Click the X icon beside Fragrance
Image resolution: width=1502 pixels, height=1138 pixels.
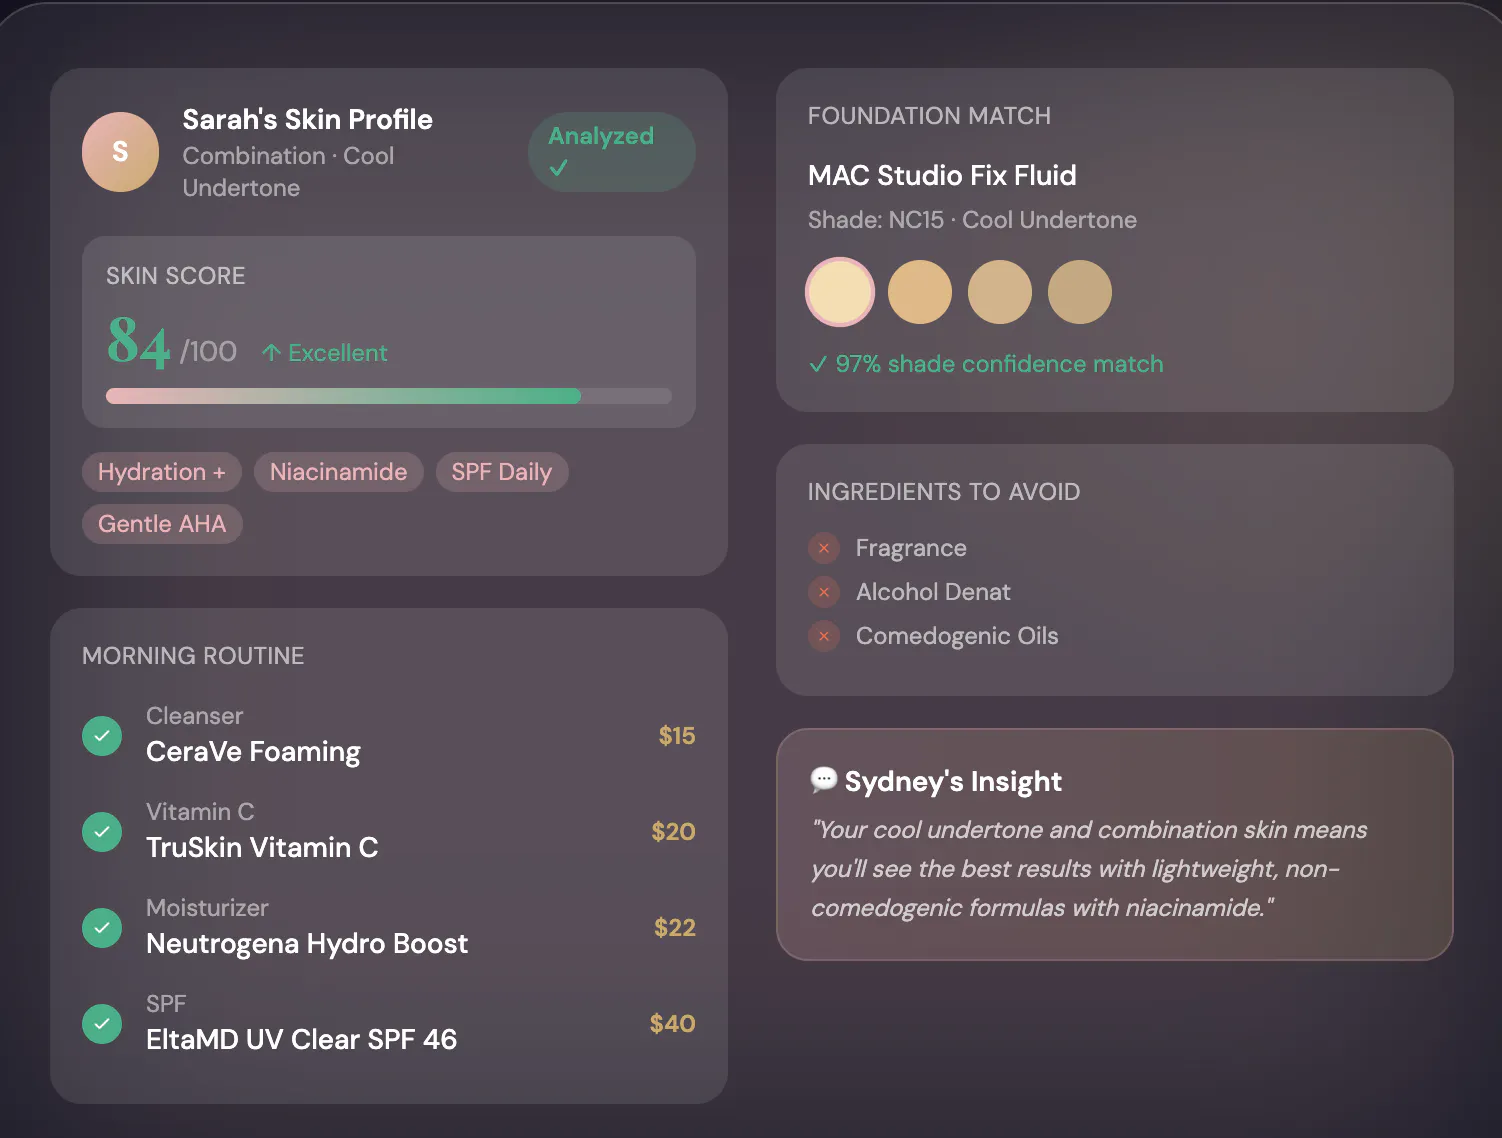pos(824,548)
